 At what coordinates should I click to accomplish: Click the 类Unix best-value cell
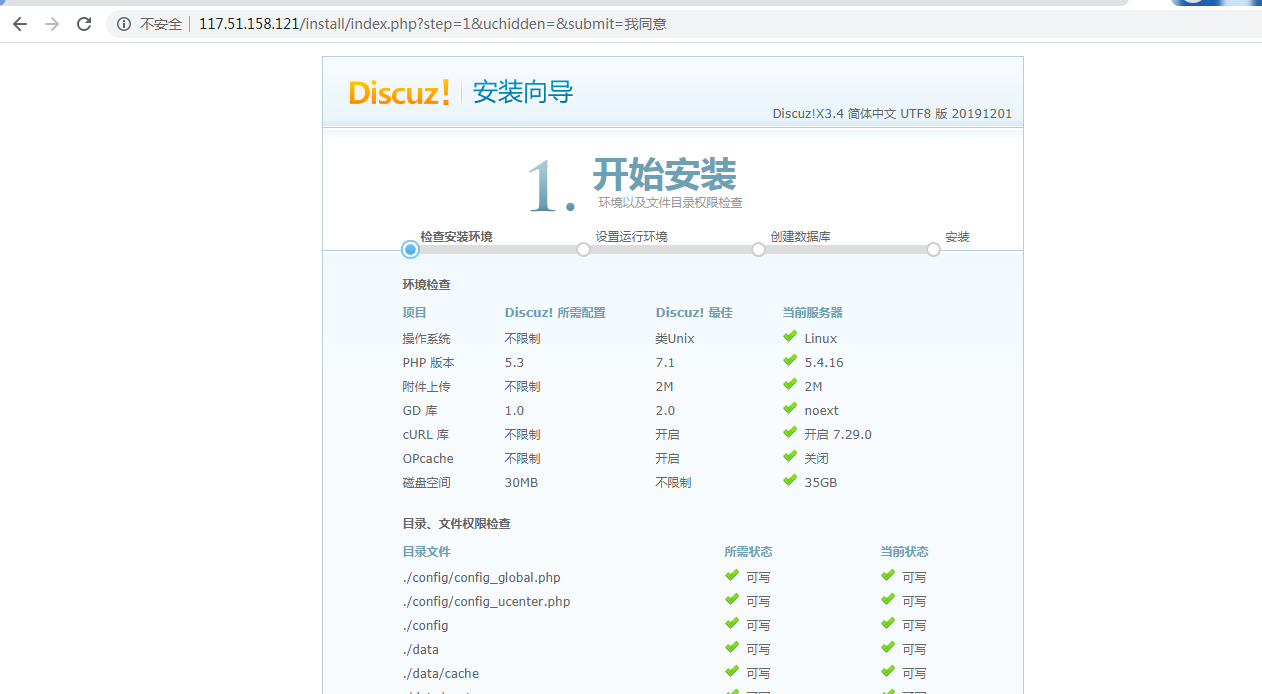pyautogui.click(x=675, y=339)
